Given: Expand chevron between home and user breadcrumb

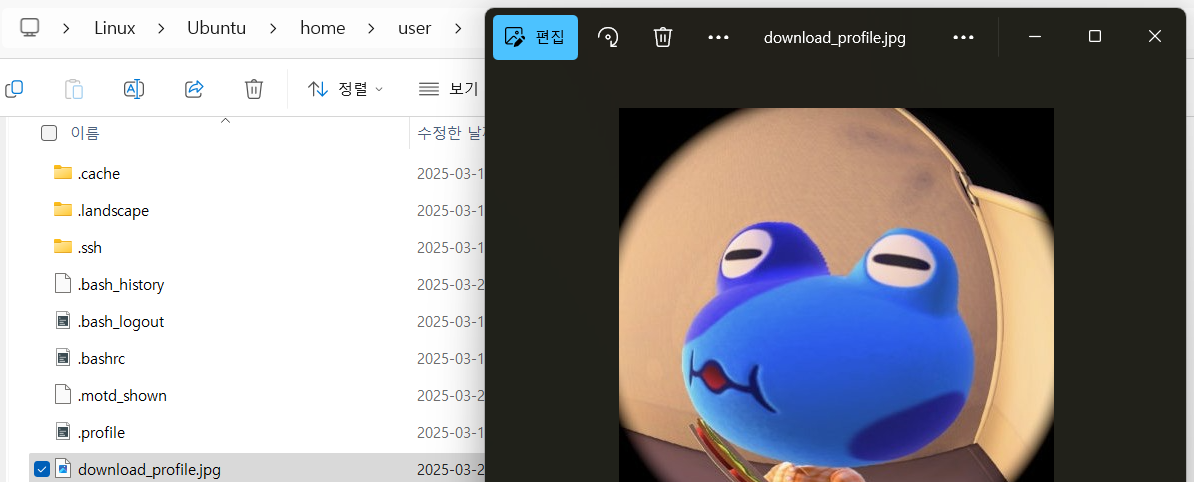Looking at the screenshot, I should 372,29.
